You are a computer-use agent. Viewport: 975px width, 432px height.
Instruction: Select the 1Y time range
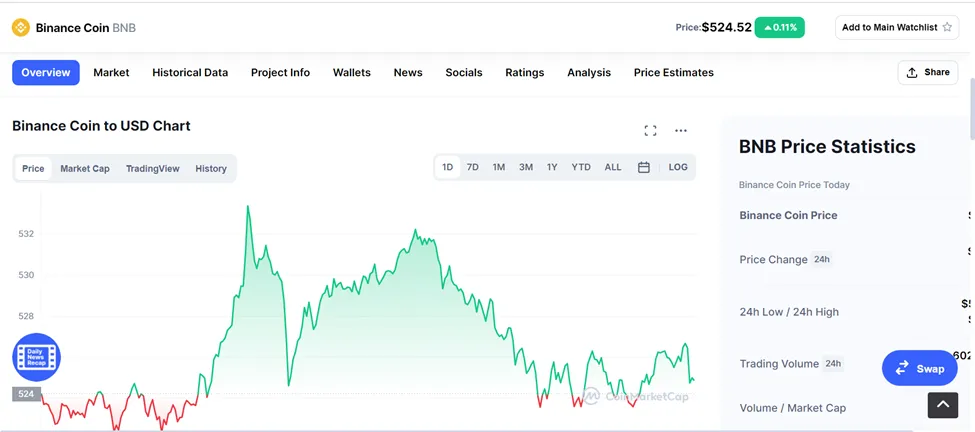click(x=552, y=167)
